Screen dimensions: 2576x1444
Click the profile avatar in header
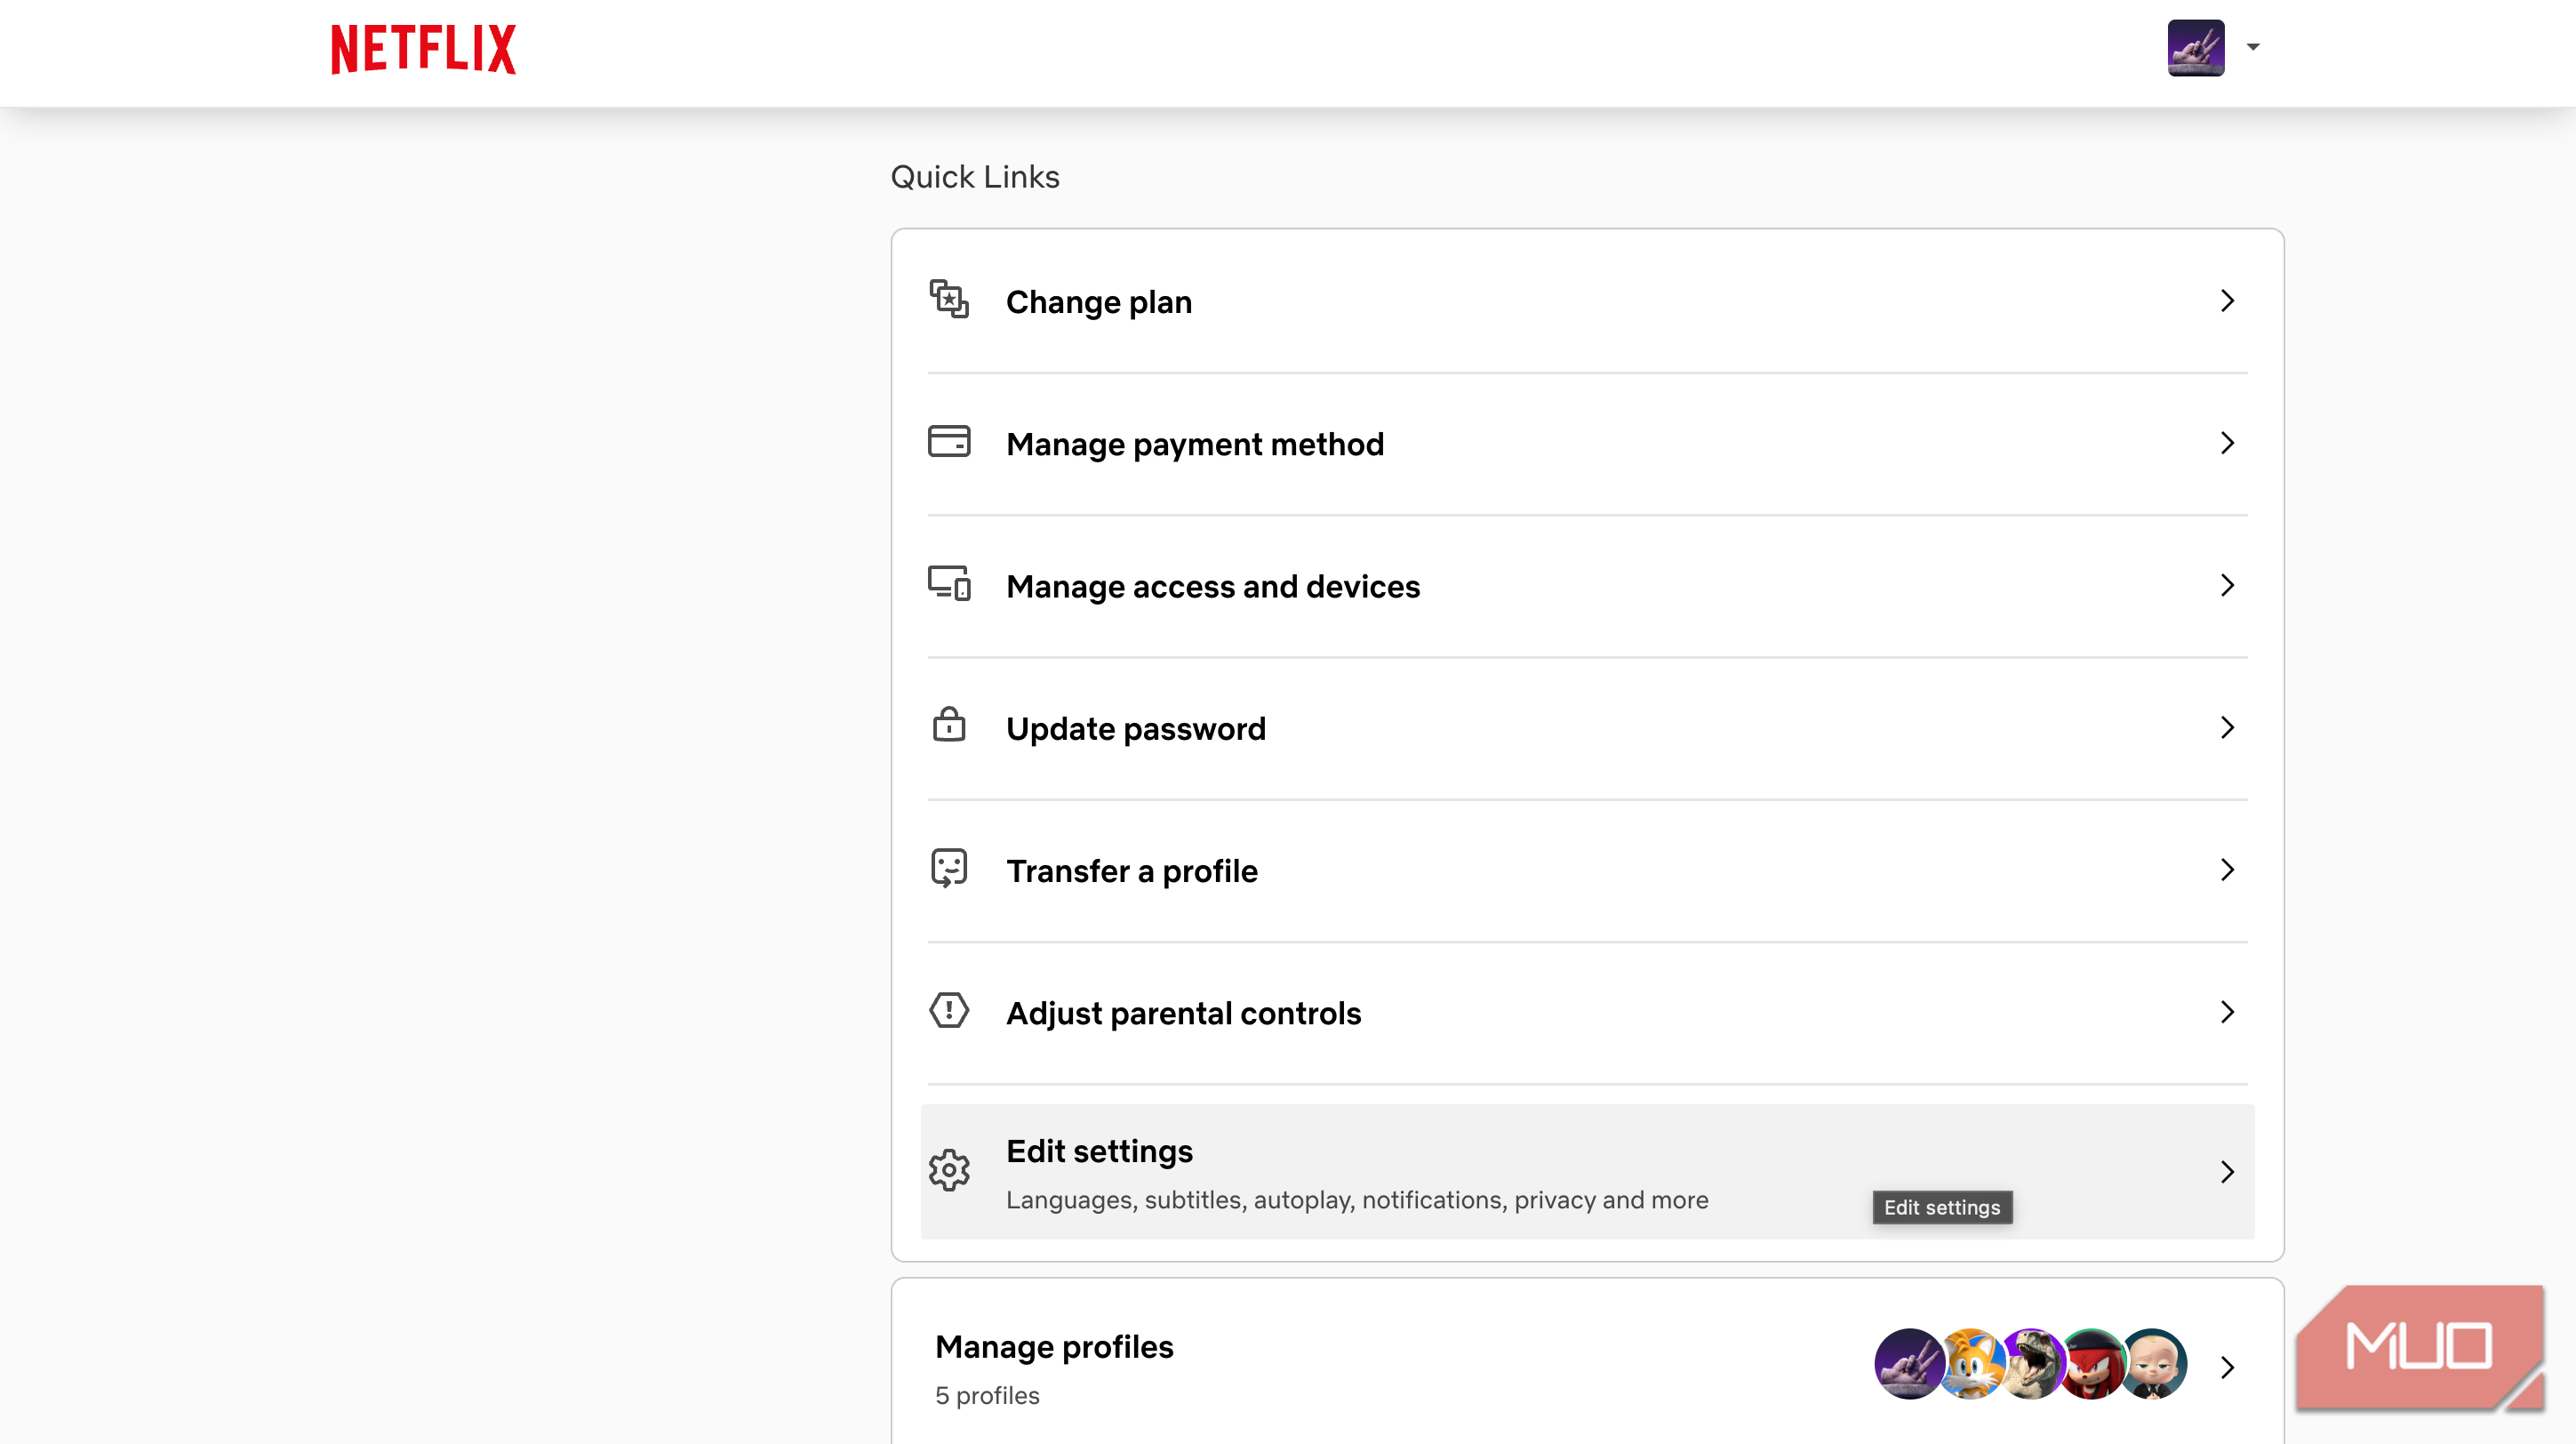click(2195, 47)
